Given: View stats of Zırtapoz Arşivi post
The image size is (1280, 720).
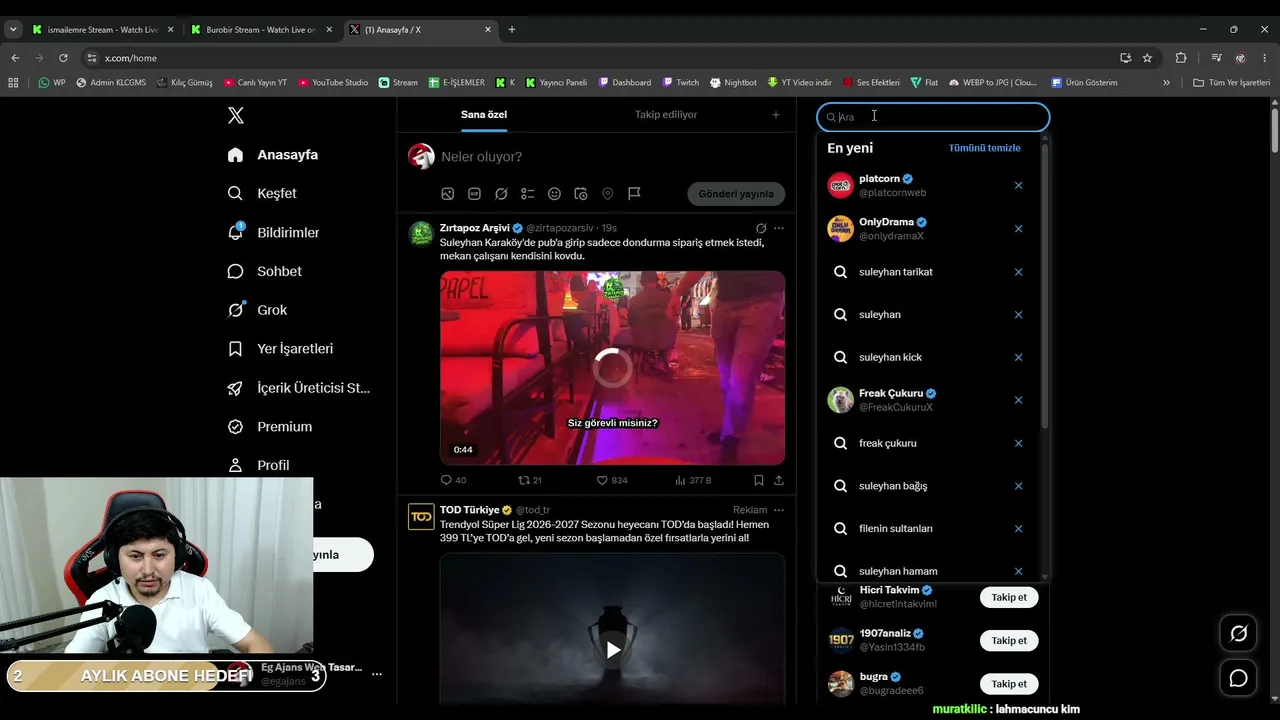Looking at the screenshot, I should (693, 480).
